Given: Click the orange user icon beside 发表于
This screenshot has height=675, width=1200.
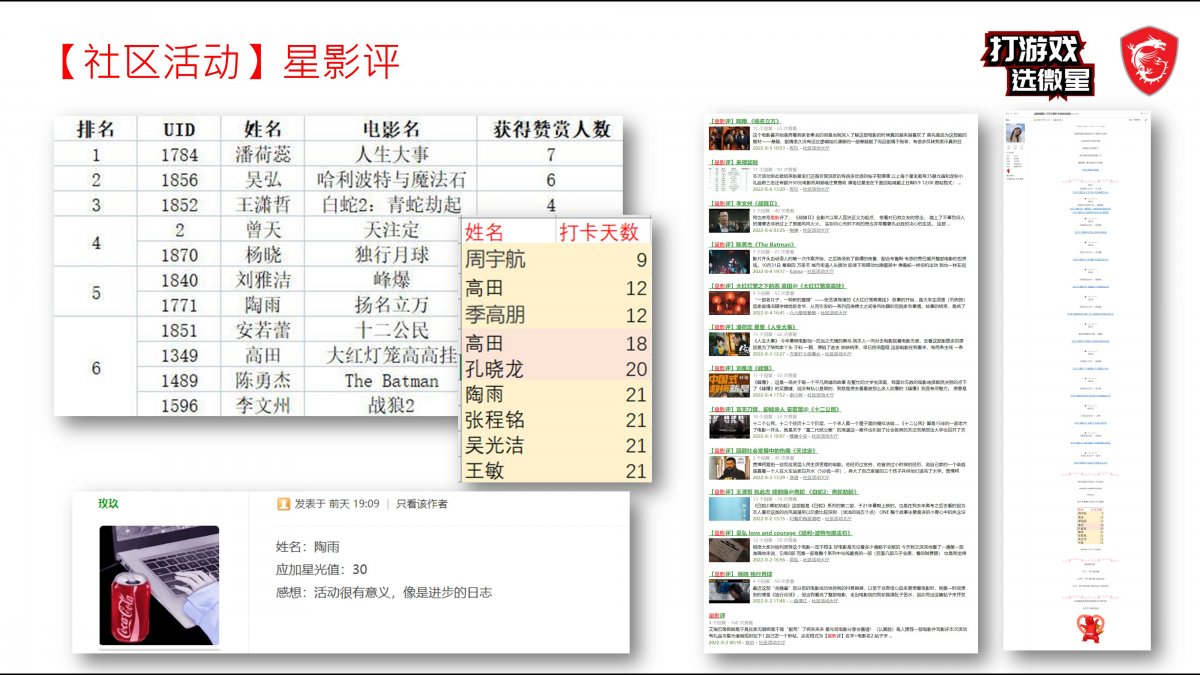Looking at the screenshot, I should click(x=283, y=504).
